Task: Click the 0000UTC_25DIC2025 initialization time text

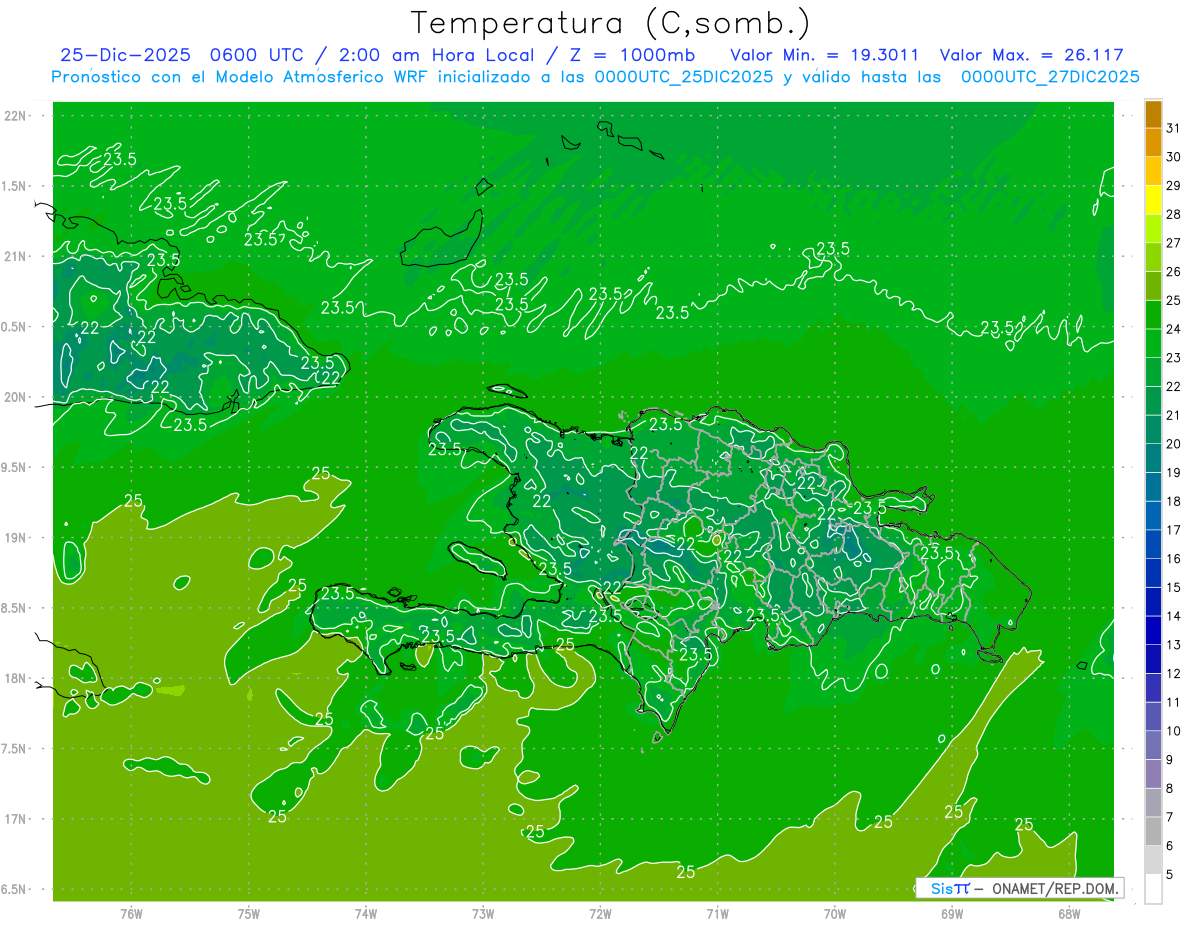Action: pos(683,77)
